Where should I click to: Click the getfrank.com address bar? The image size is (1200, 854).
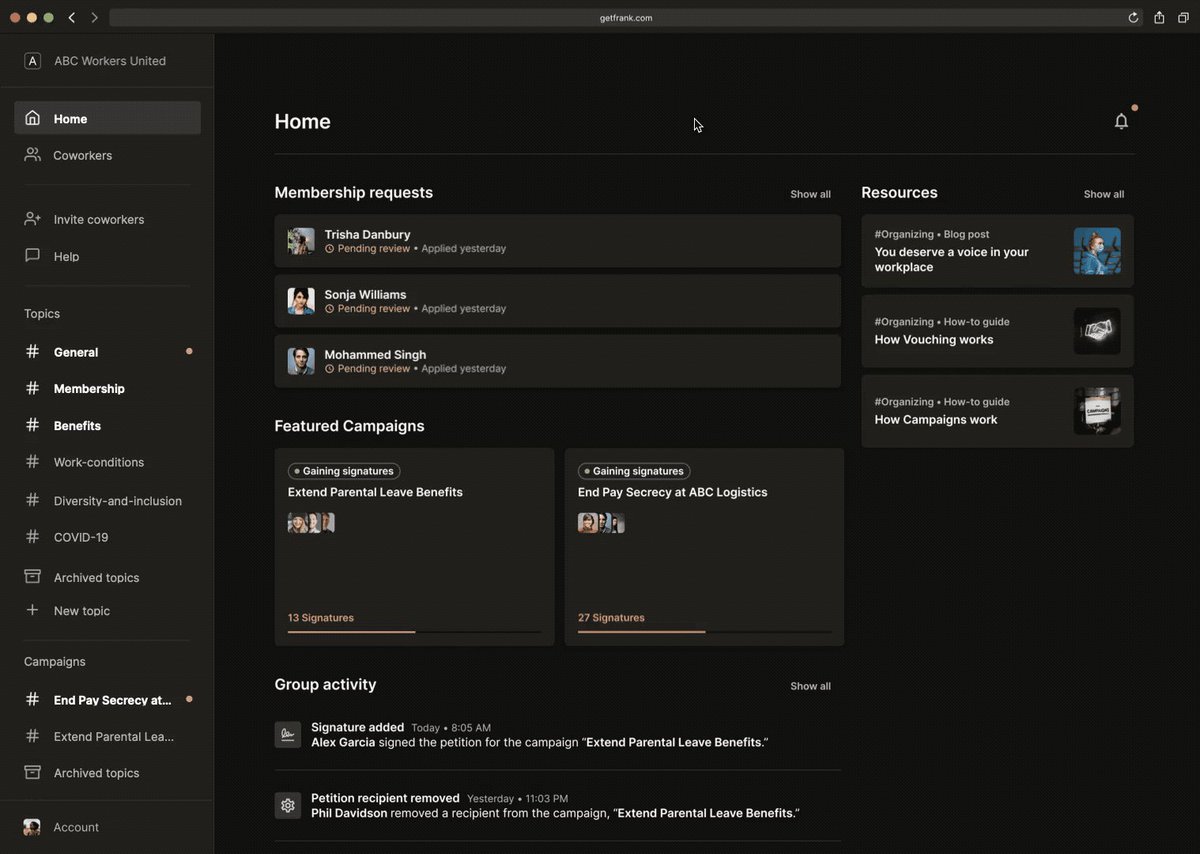(x=626, y=18)
